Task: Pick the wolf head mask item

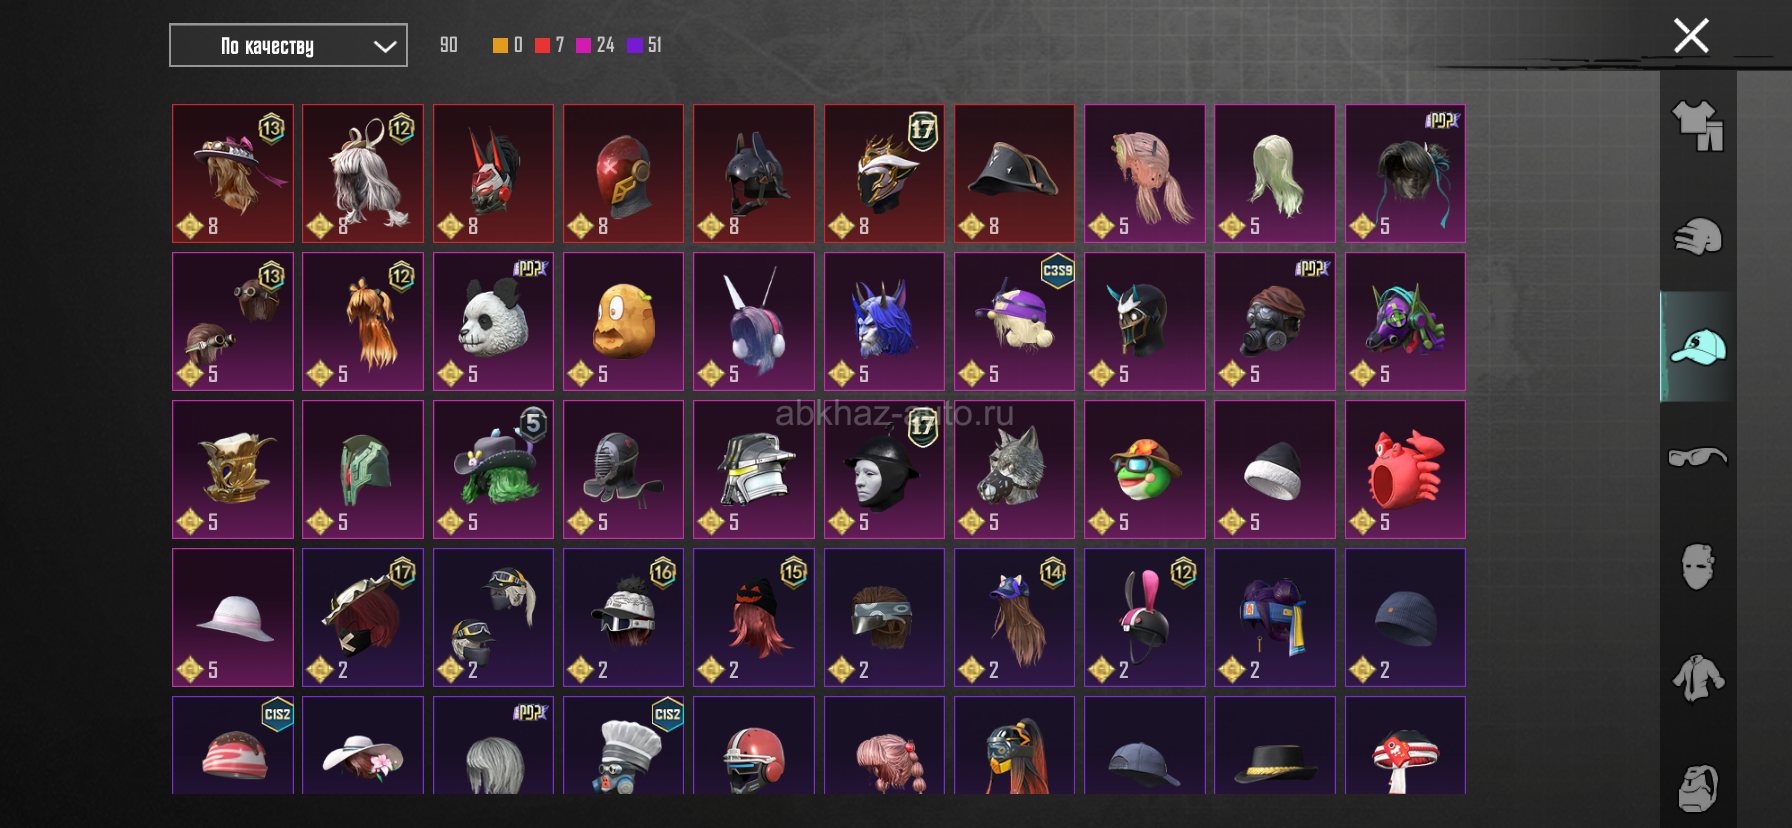Action: pyautogui.click(x=1014, y=469)
